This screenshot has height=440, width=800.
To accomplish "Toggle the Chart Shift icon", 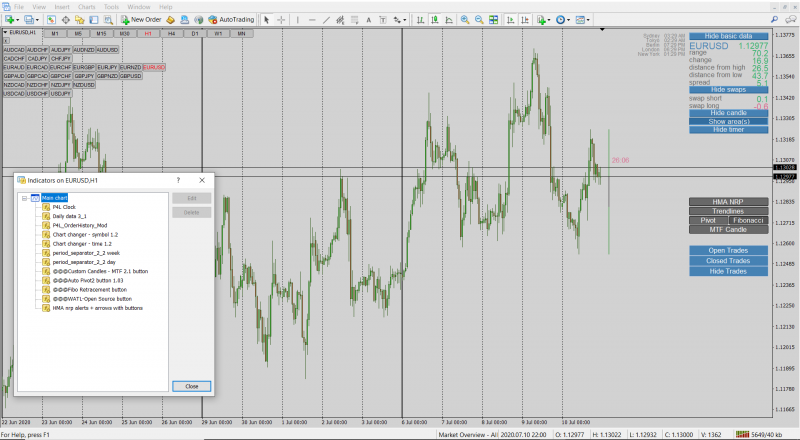I will tap(524, 19).
